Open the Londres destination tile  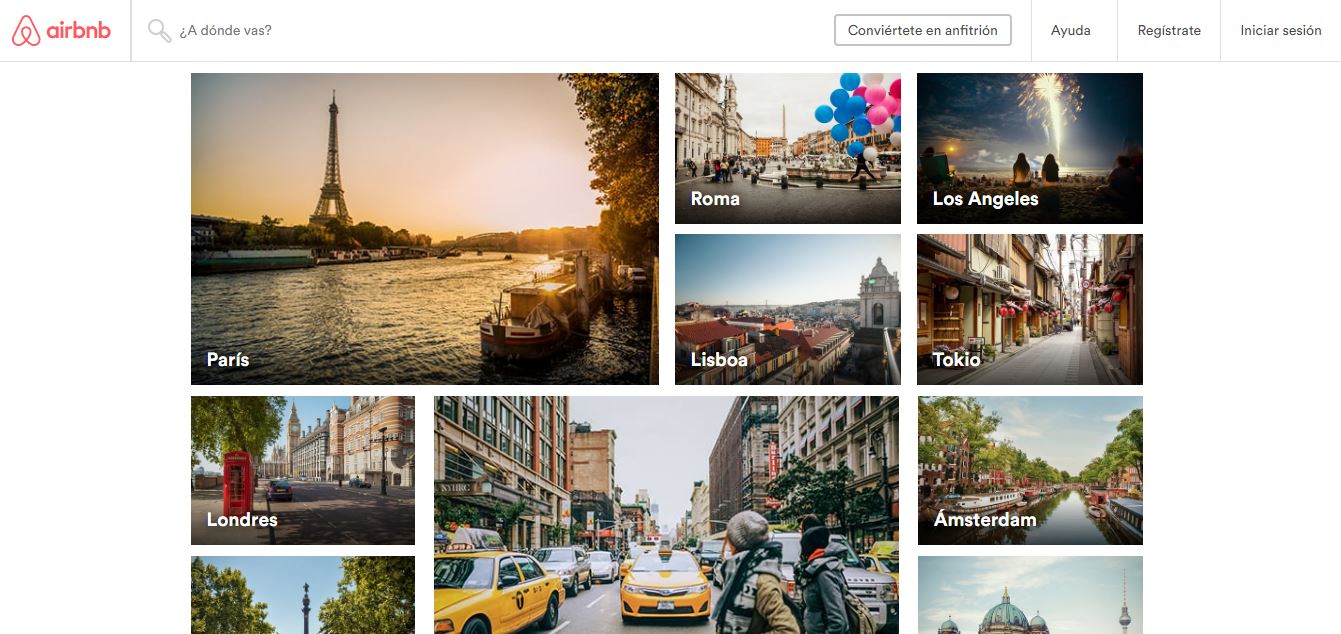click(302, 470)
